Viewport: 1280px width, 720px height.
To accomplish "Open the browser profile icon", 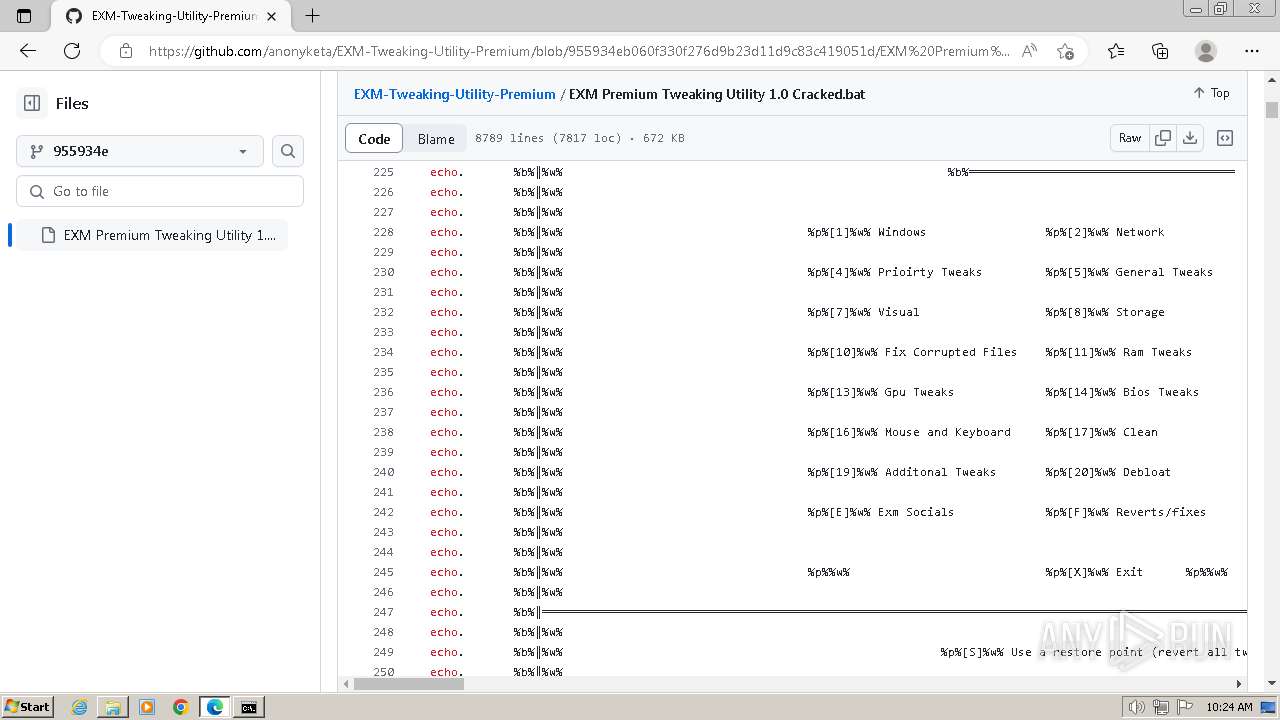I will [x=1206, y=51].
